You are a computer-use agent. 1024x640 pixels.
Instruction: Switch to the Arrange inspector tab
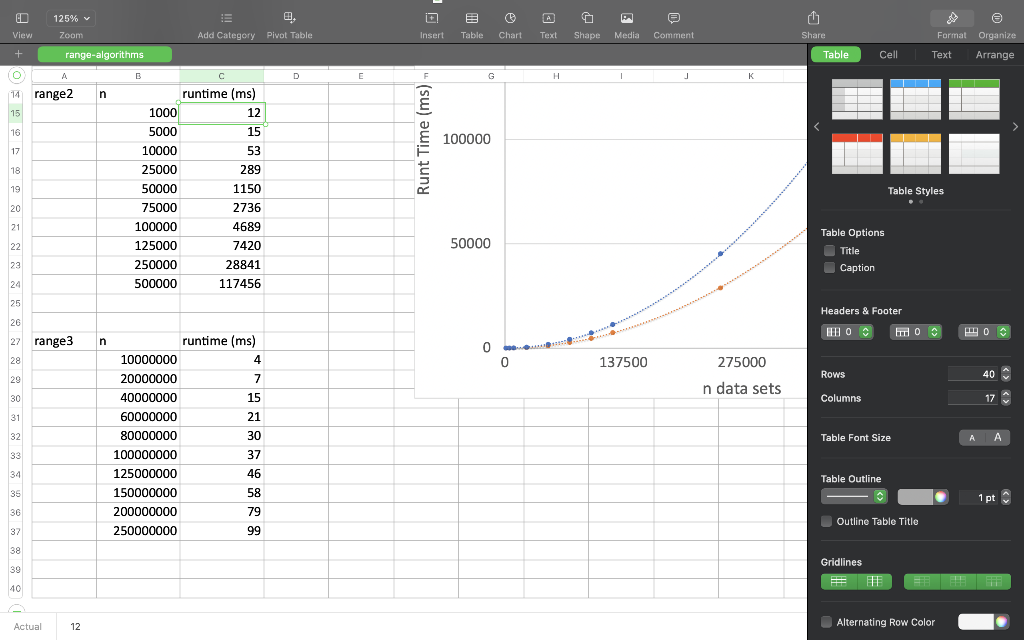click(995, 55)
